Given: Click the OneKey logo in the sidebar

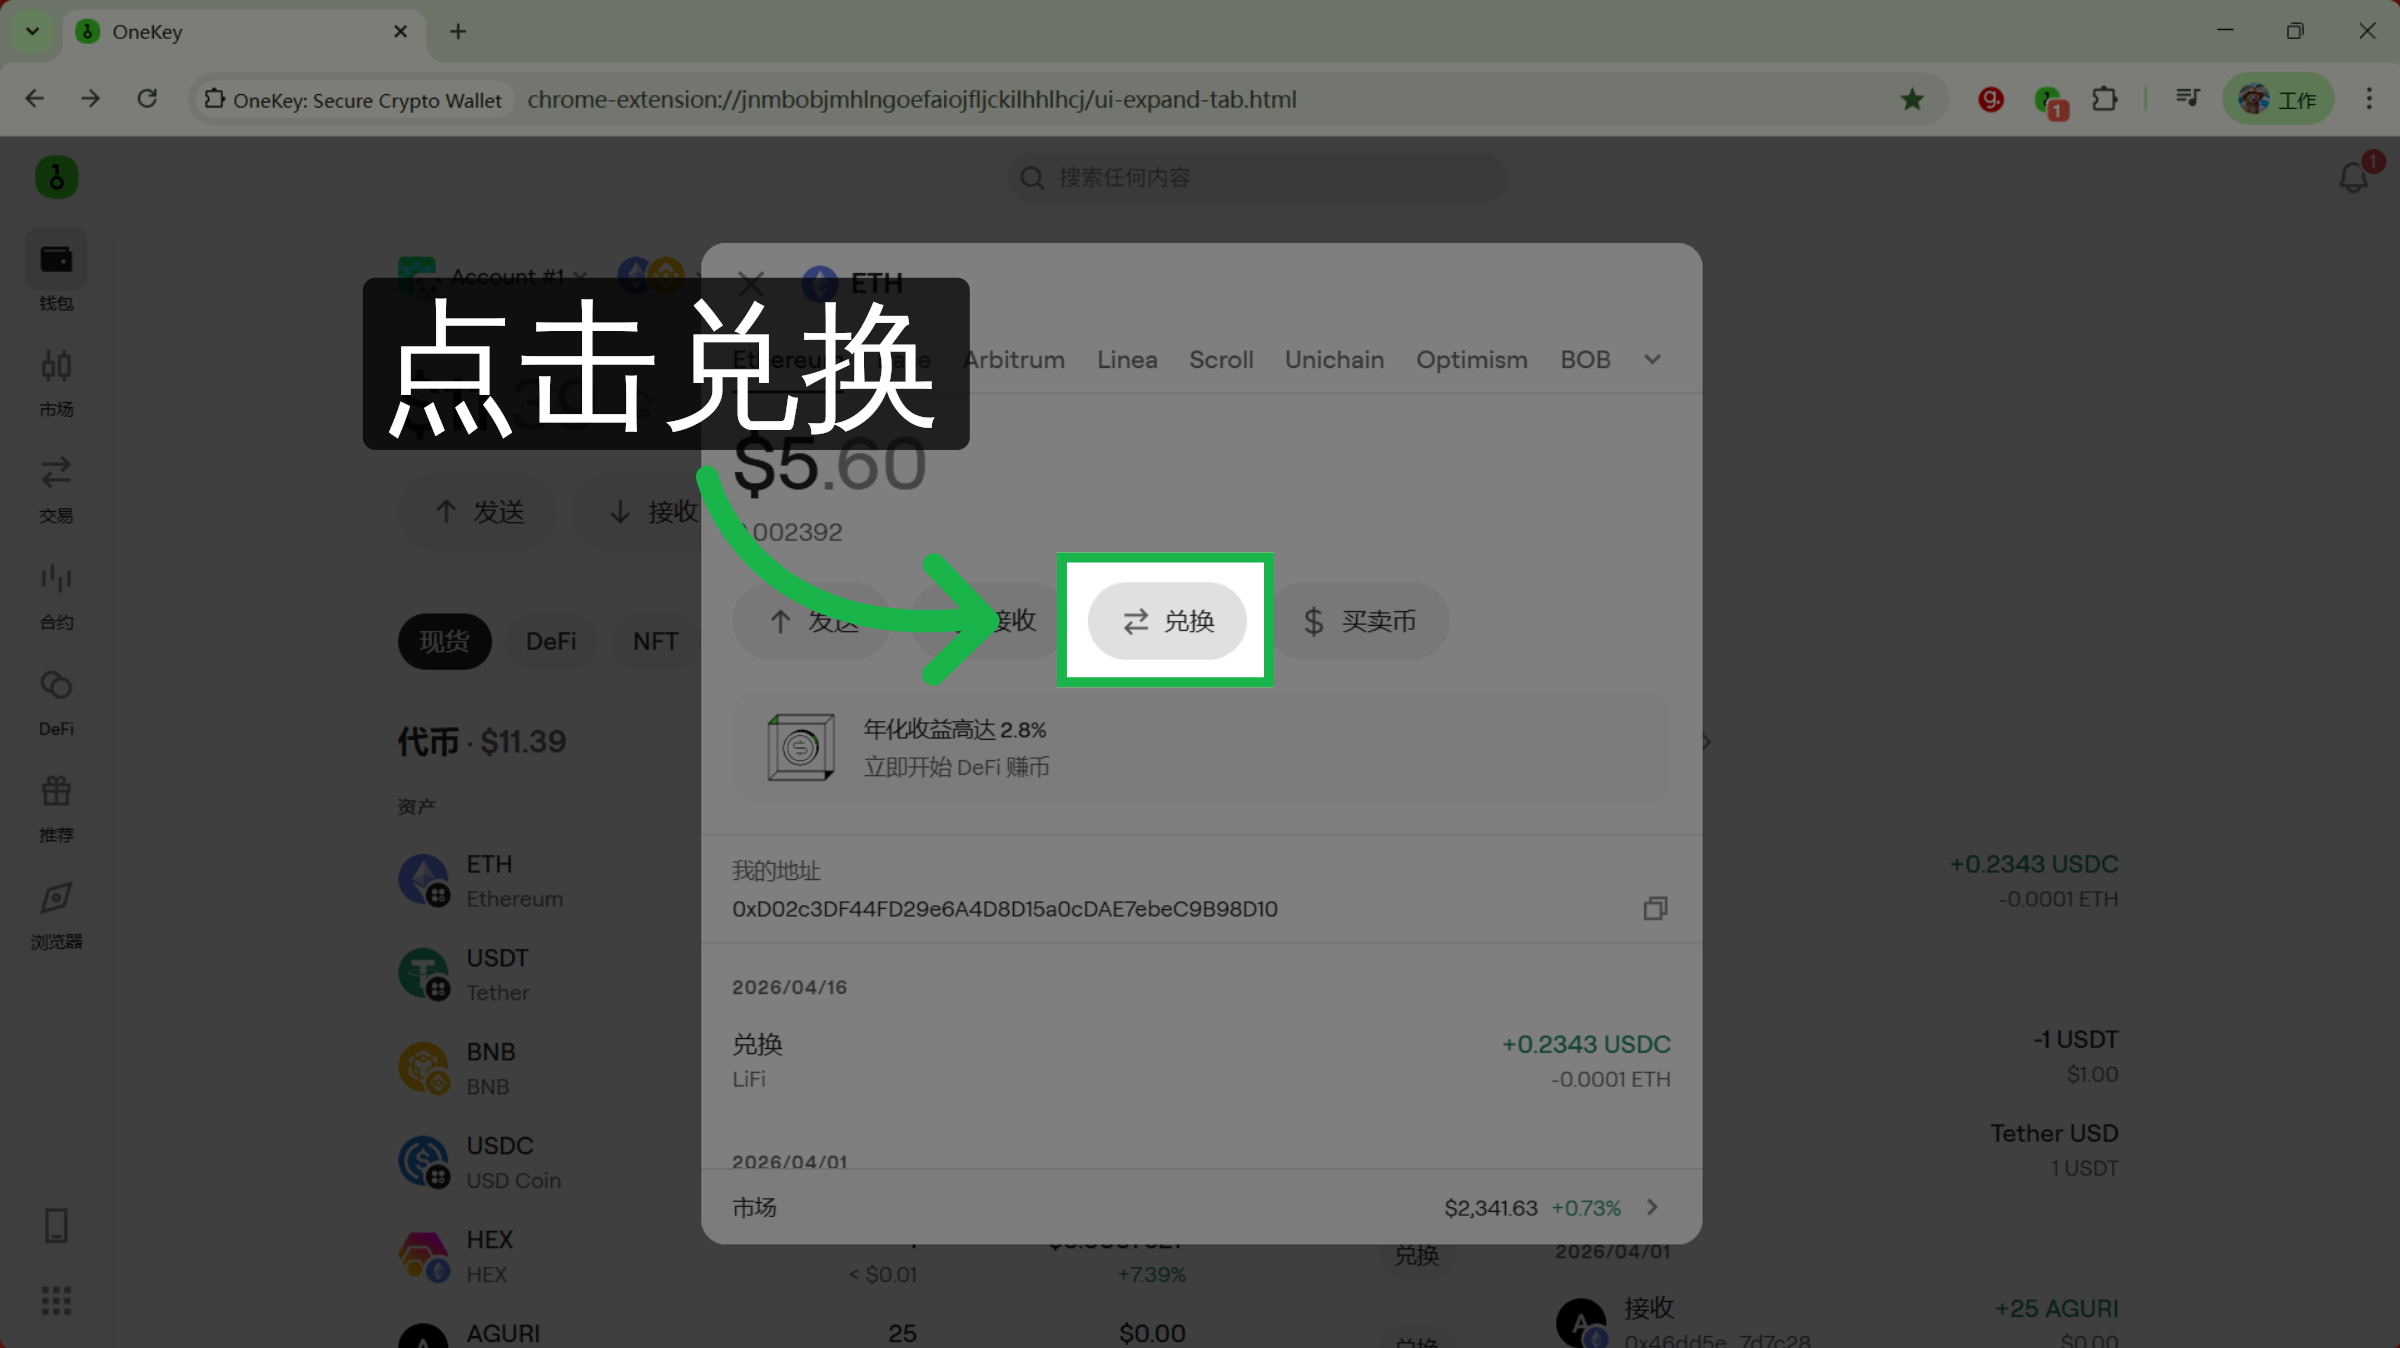Looking at the screenshot, I should 56,177.
